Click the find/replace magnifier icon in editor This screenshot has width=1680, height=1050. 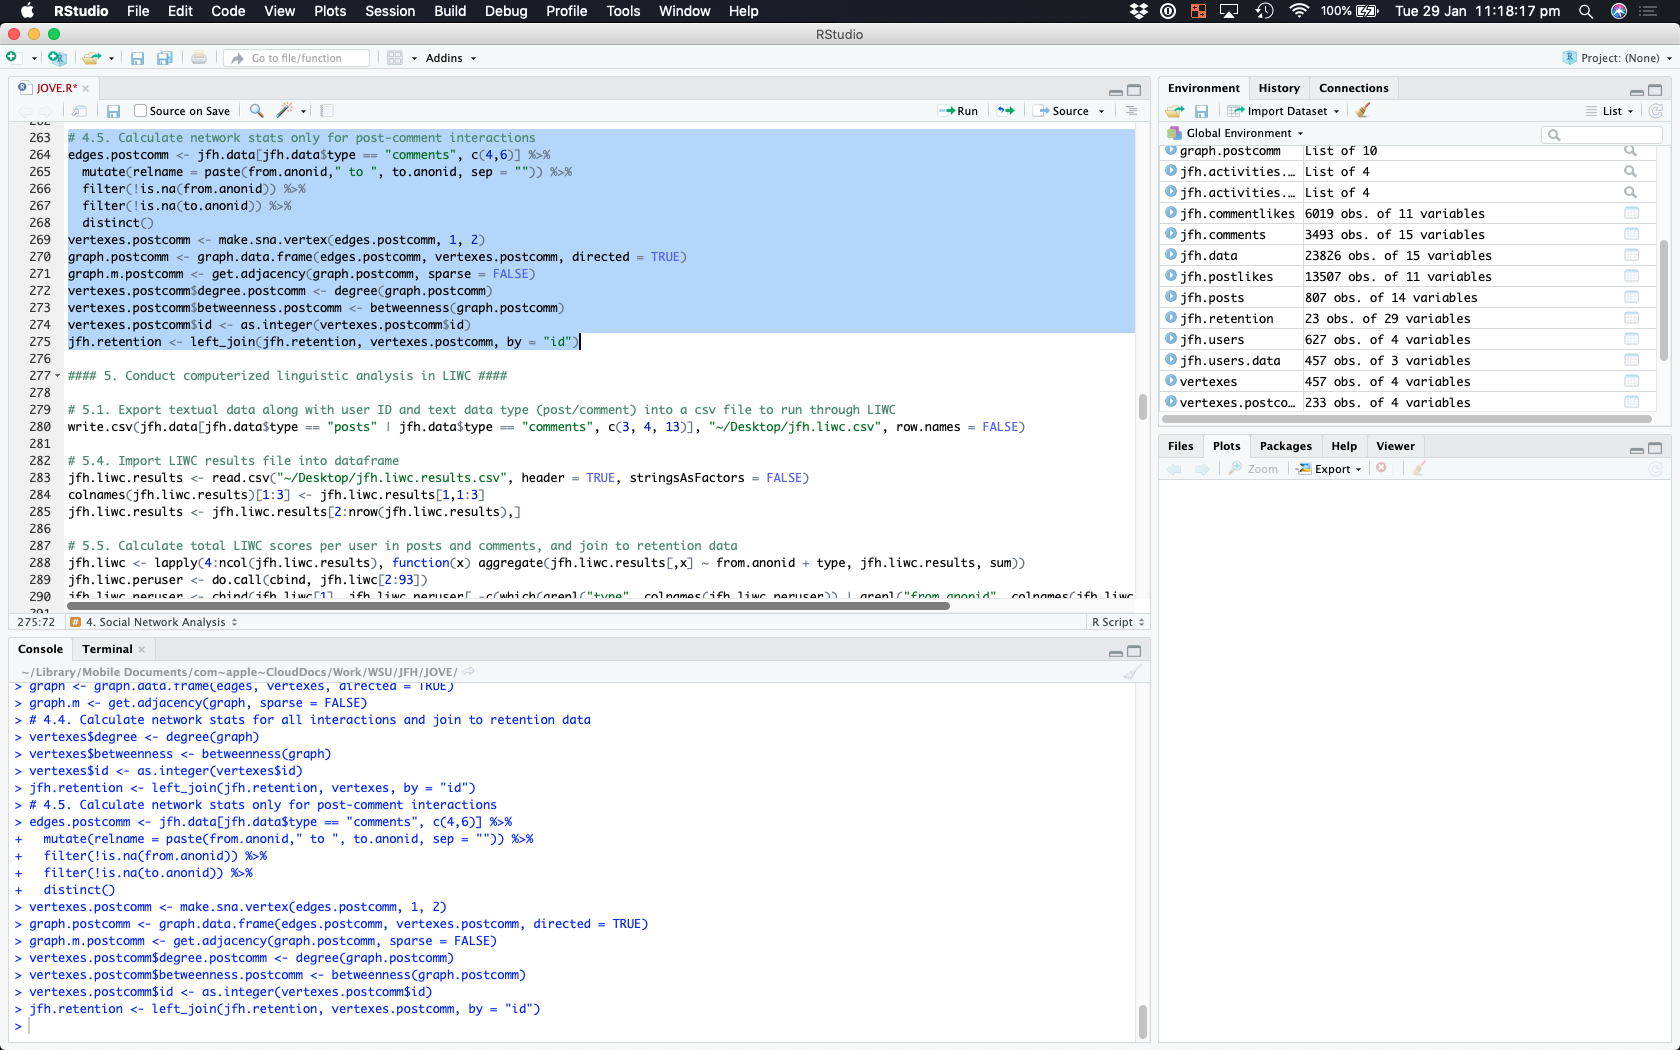pyautogui.click(x=257, y=111)
